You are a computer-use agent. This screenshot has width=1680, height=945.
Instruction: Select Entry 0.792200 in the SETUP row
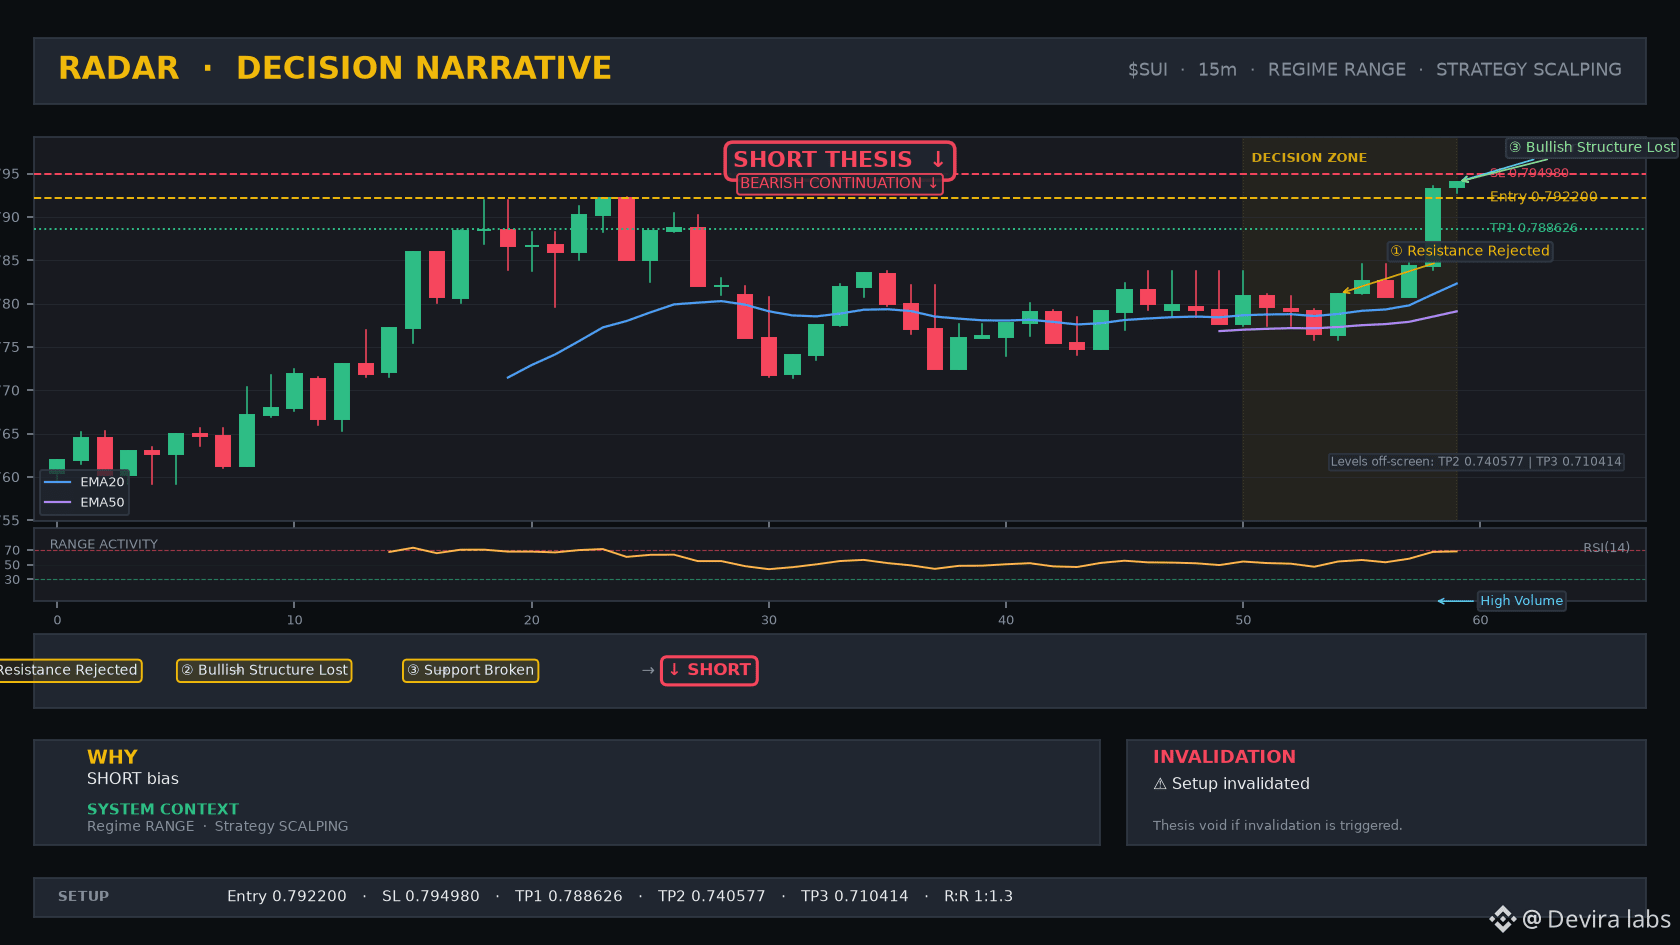point(287,896)
